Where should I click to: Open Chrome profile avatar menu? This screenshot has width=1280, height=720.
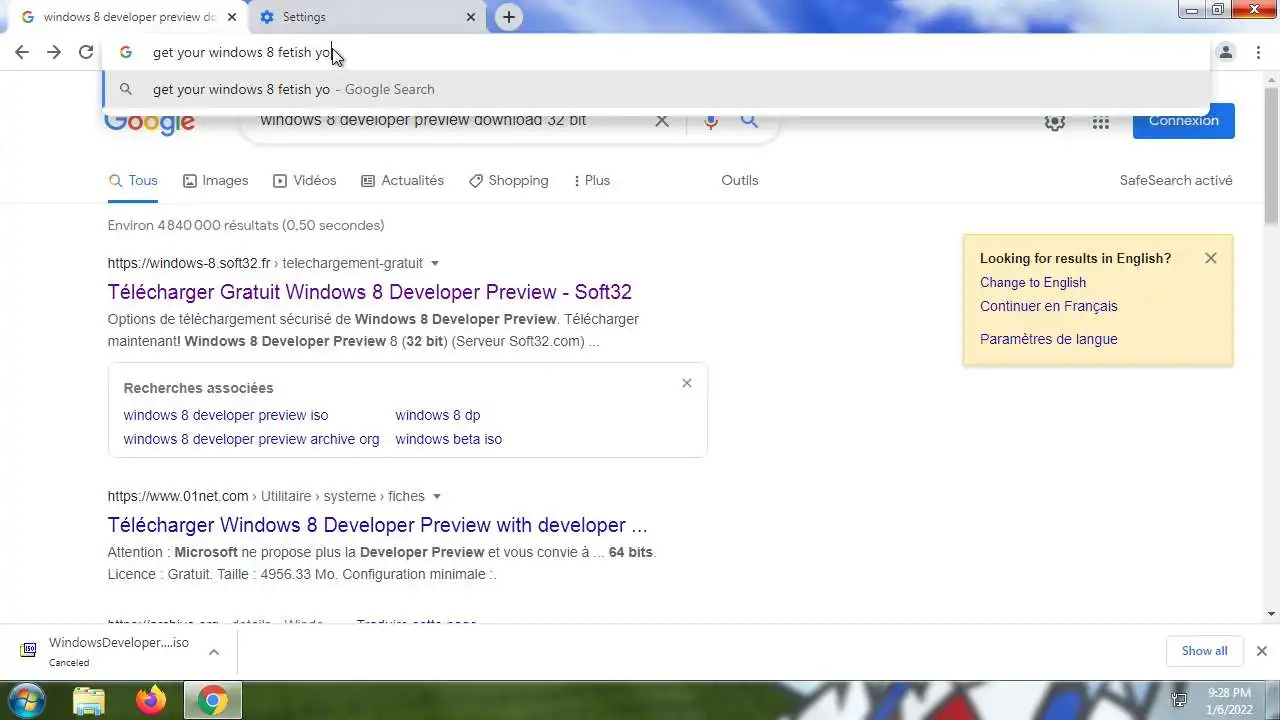click(x=1226, y=52)
